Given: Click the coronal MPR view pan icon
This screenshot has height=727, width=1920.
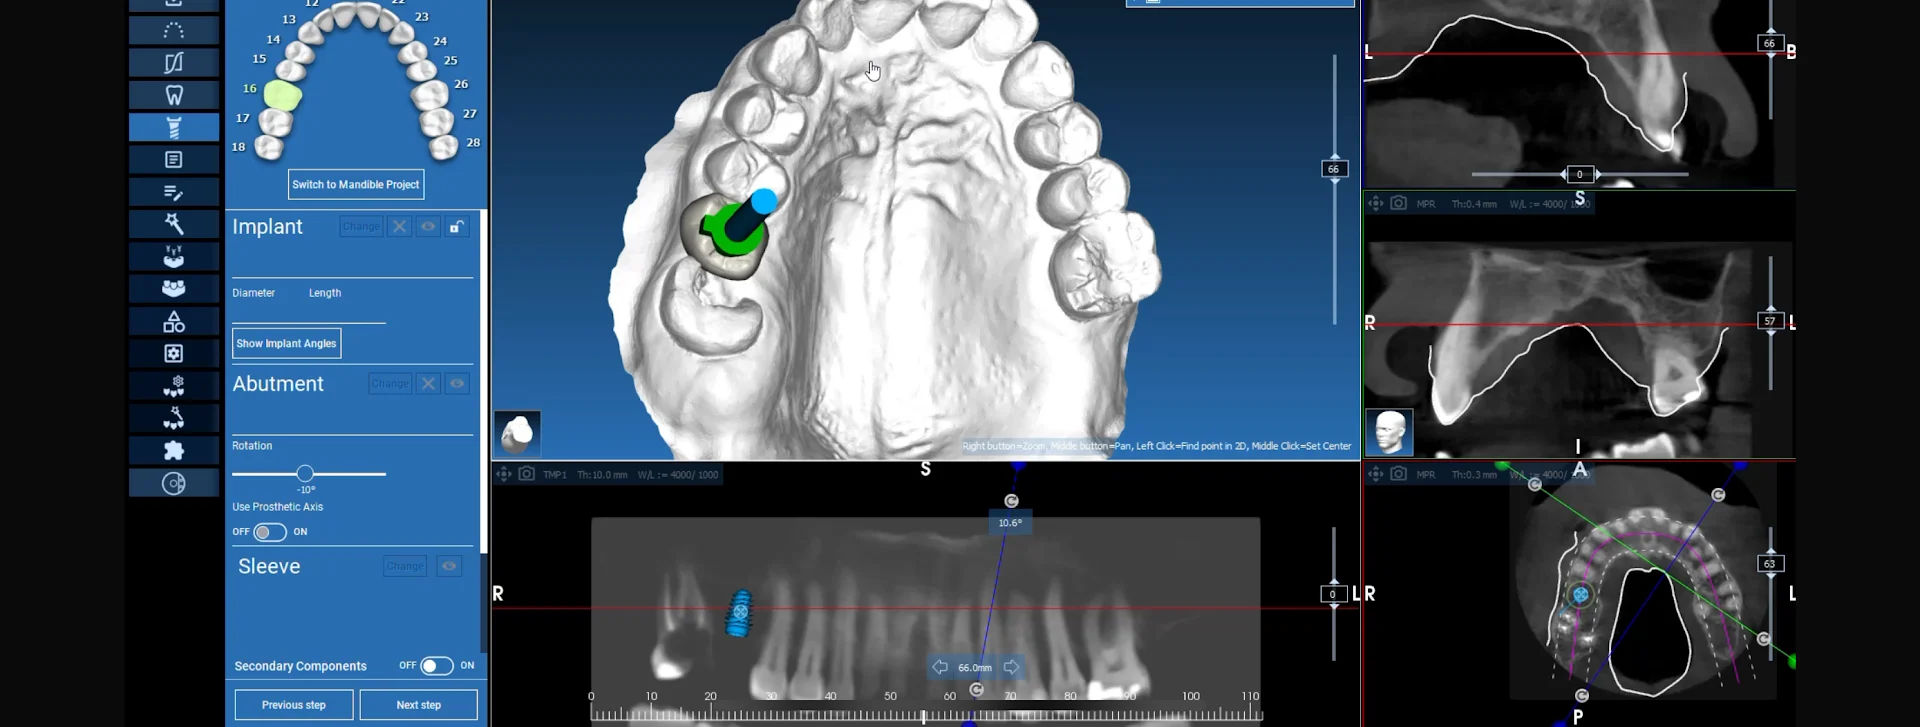Looking at the screenshot, I should click(x=1376, y=203).
